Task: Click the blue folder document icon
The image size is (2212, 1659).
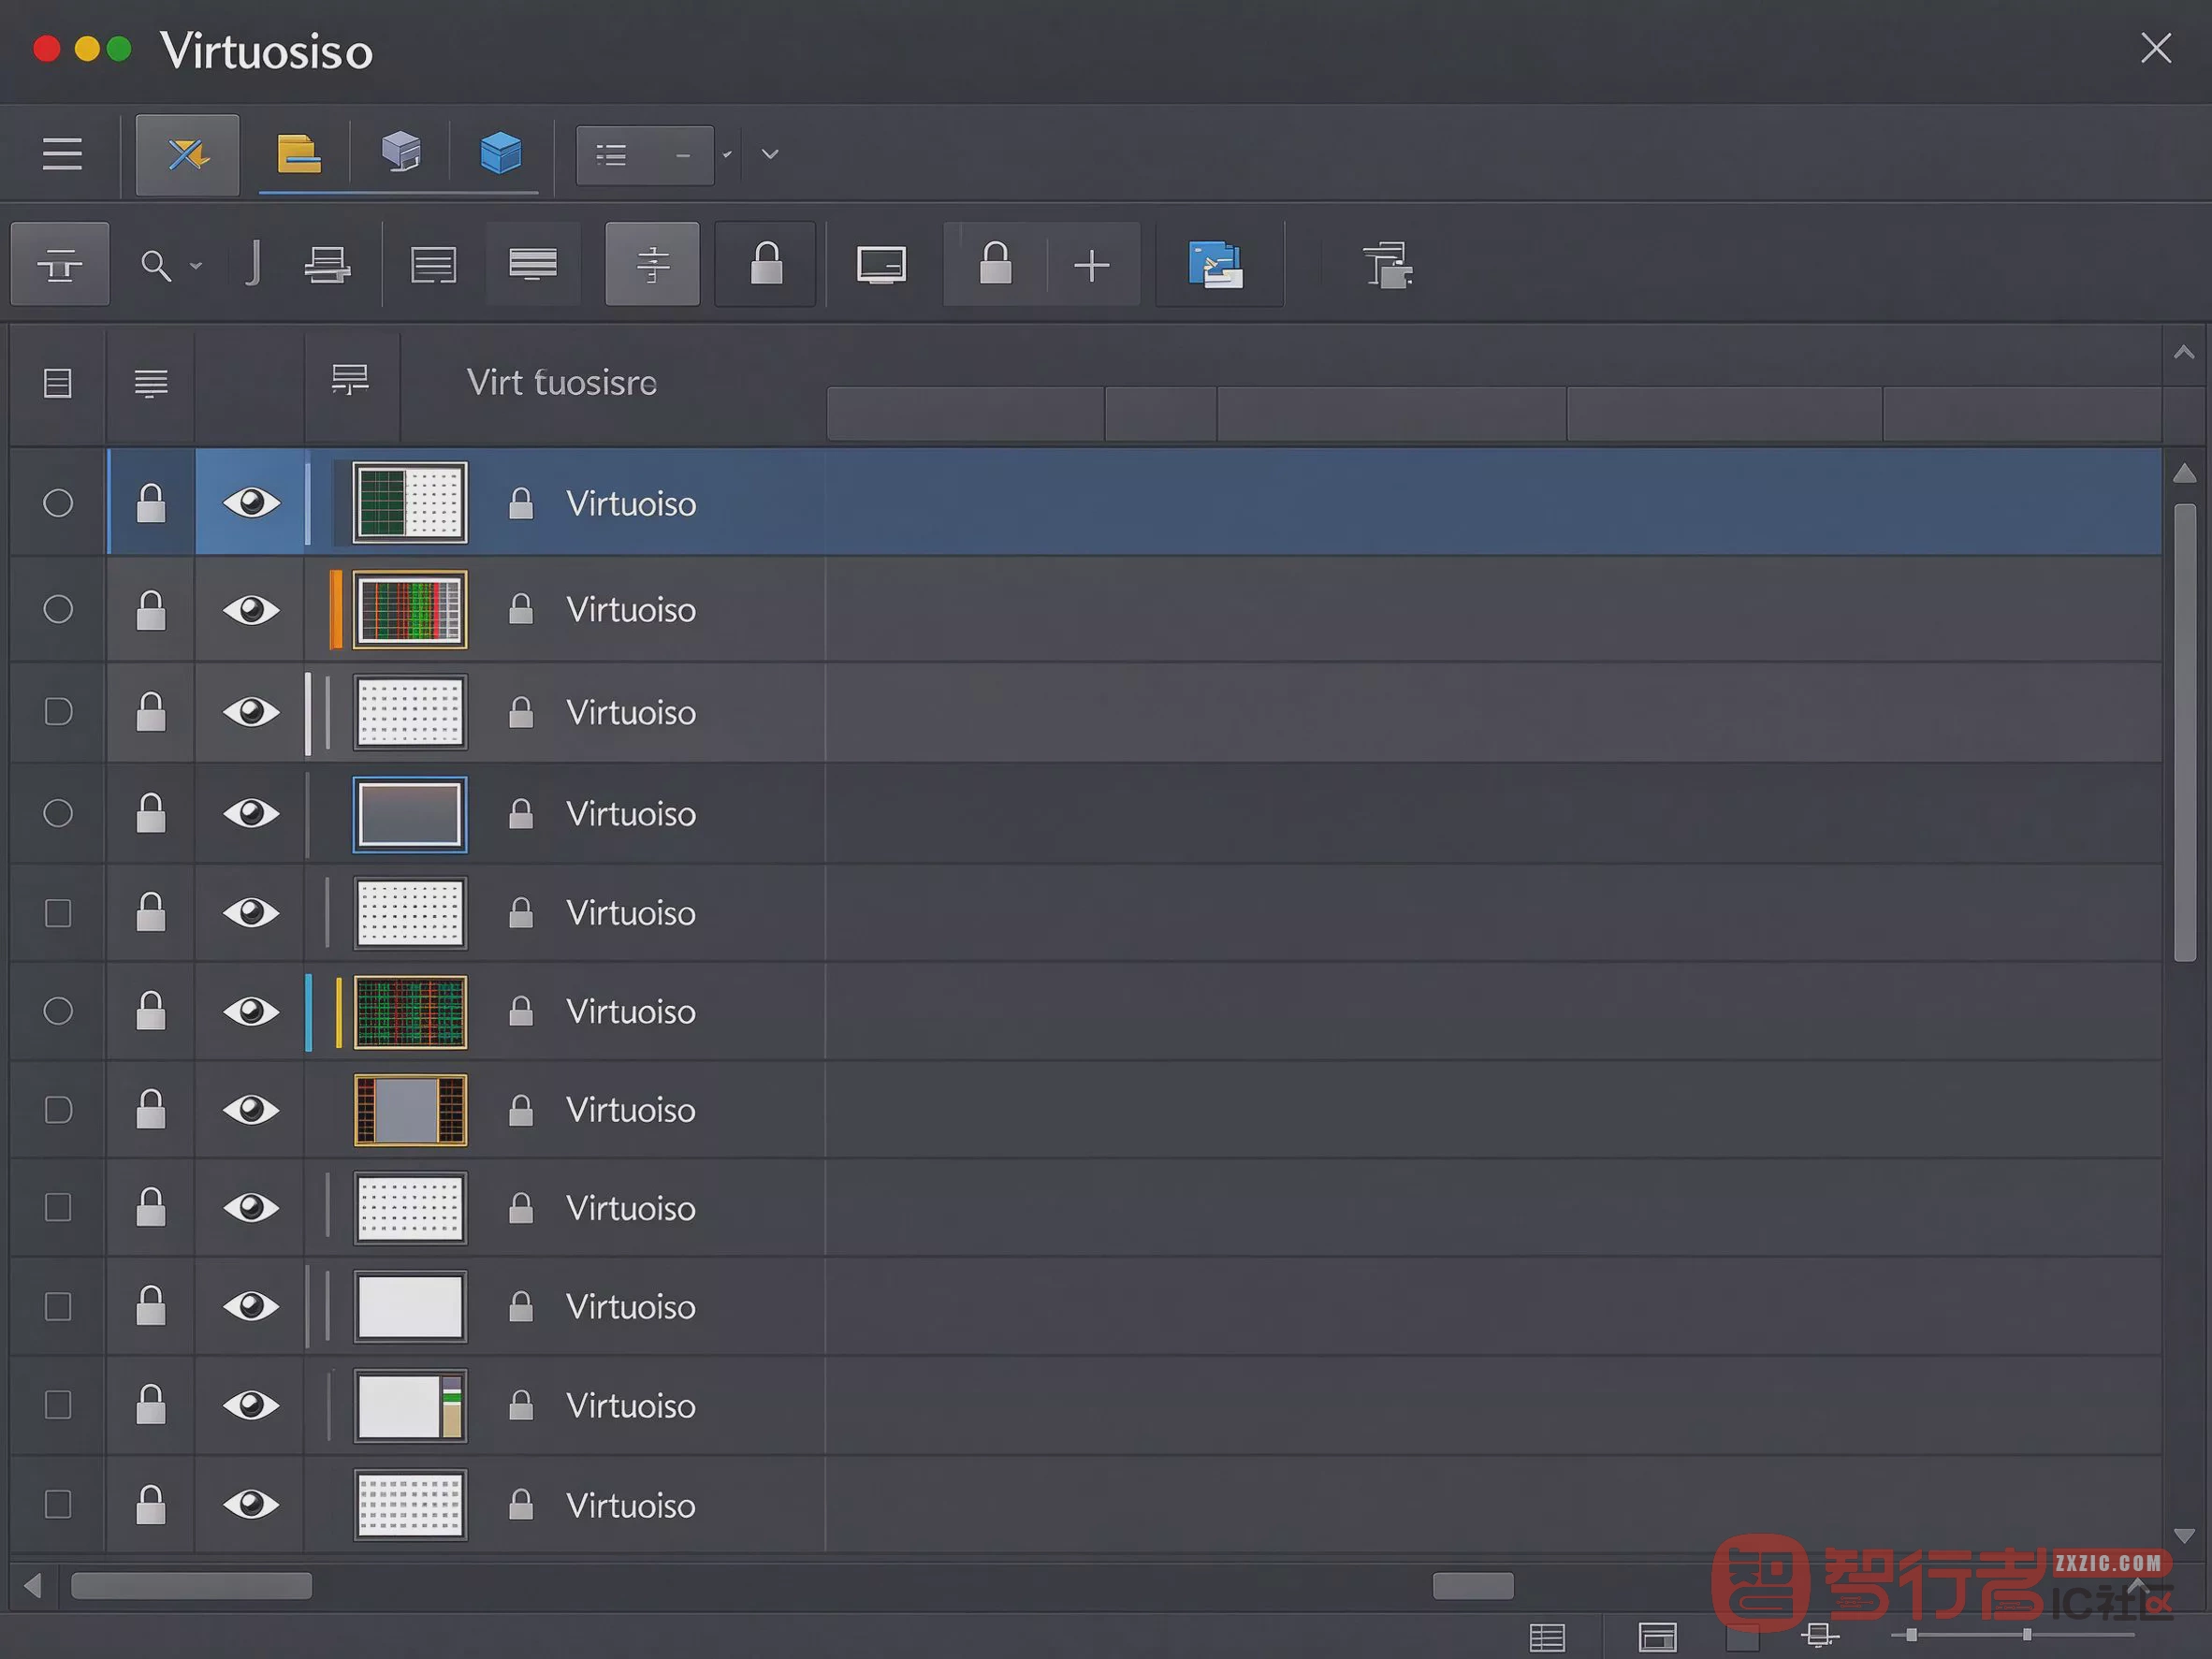Action: click(1215, 265)
